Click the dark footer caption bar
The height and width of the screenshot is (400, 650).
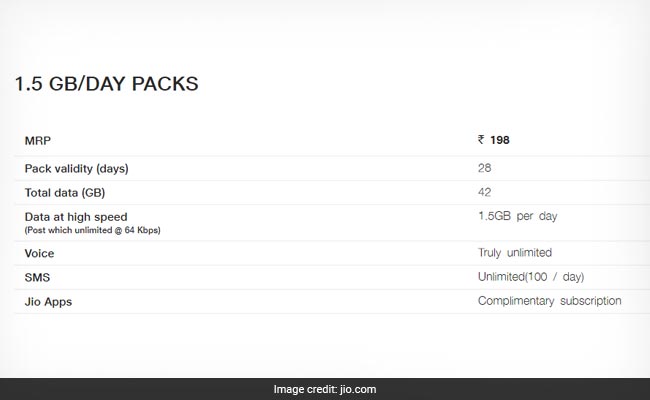[x=325, y=389]
